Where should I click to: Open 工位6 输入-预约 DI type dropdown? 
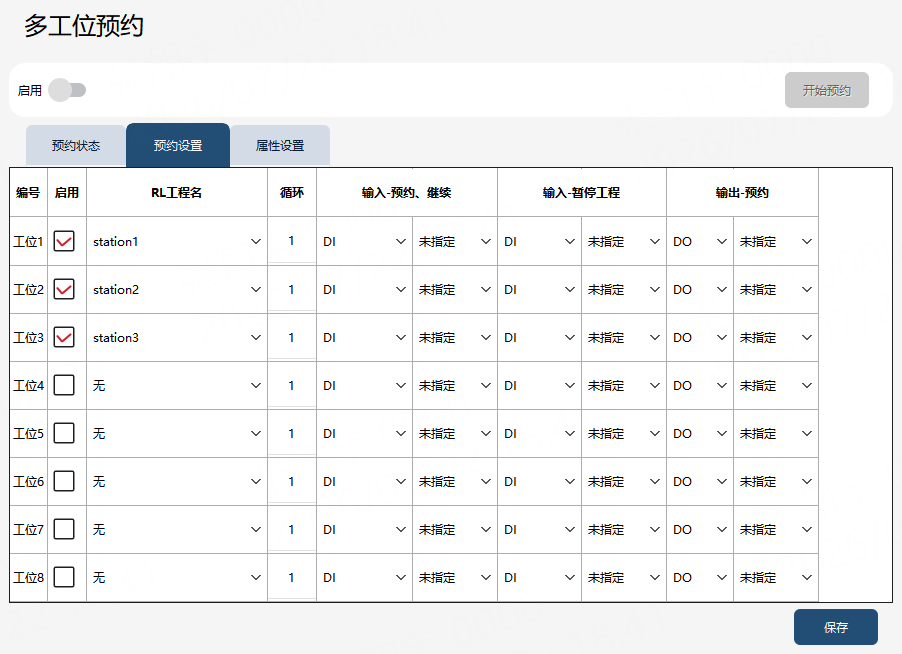(364, 481)
